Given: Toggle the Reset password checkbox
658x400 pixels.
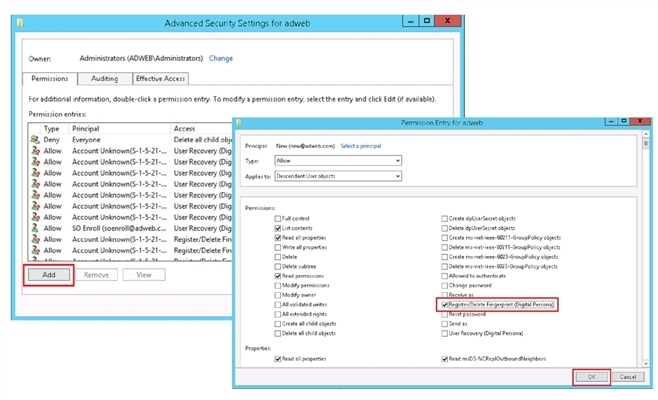Looking at the screenshot, I should (443, 314).
